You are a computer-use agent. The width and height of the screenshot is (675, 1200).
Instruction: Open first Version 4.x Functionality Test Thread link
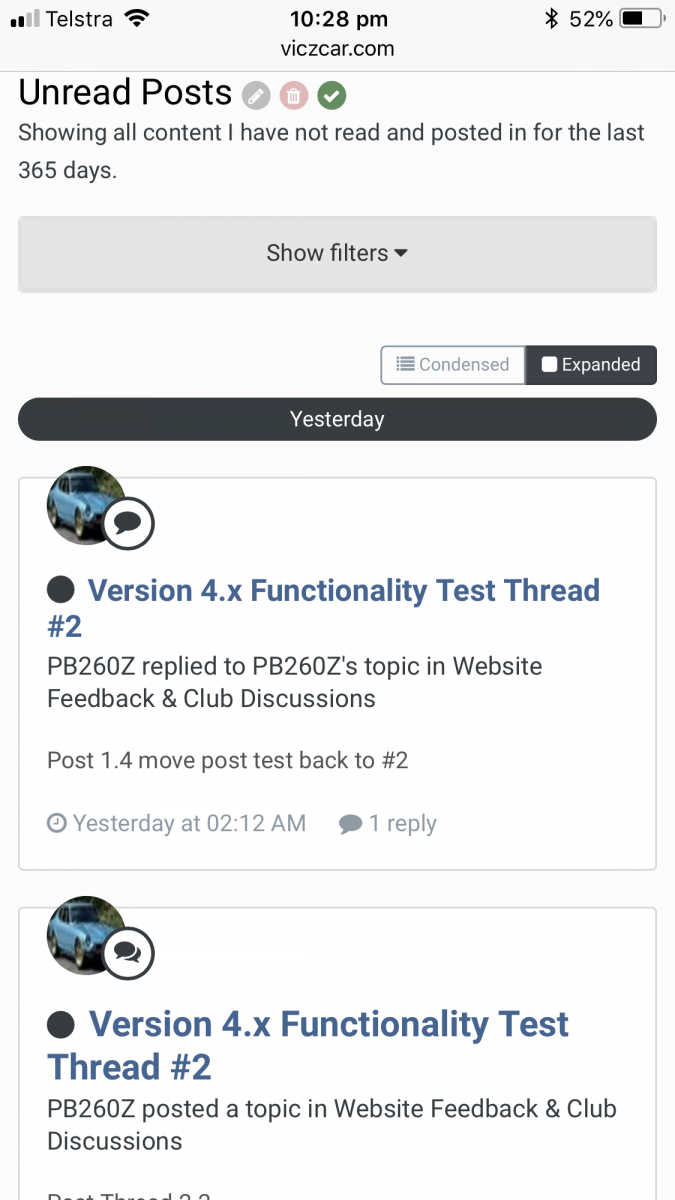343,591
